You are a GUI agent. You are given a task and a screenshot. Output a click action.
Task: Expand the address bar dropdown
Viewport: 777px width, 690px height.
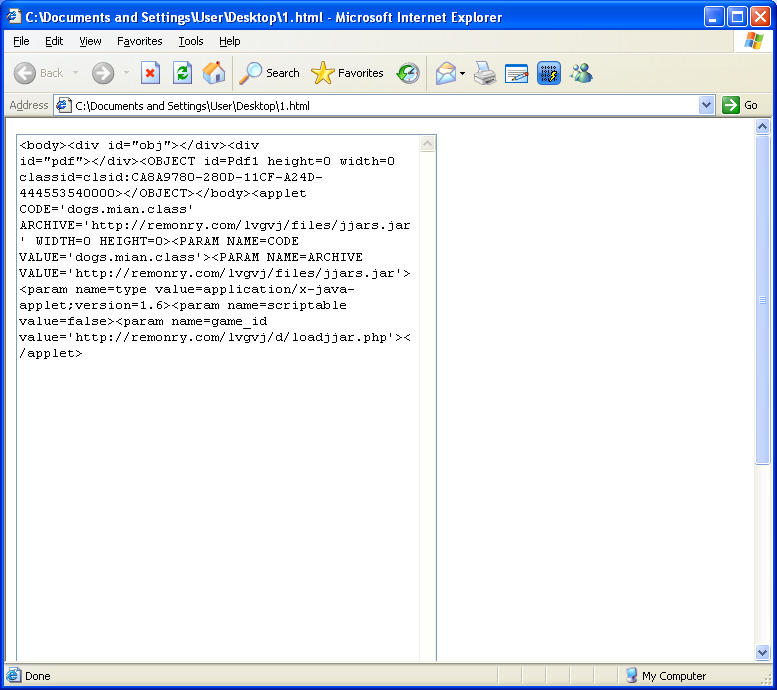pyautogui.click(x=707, y=105)
